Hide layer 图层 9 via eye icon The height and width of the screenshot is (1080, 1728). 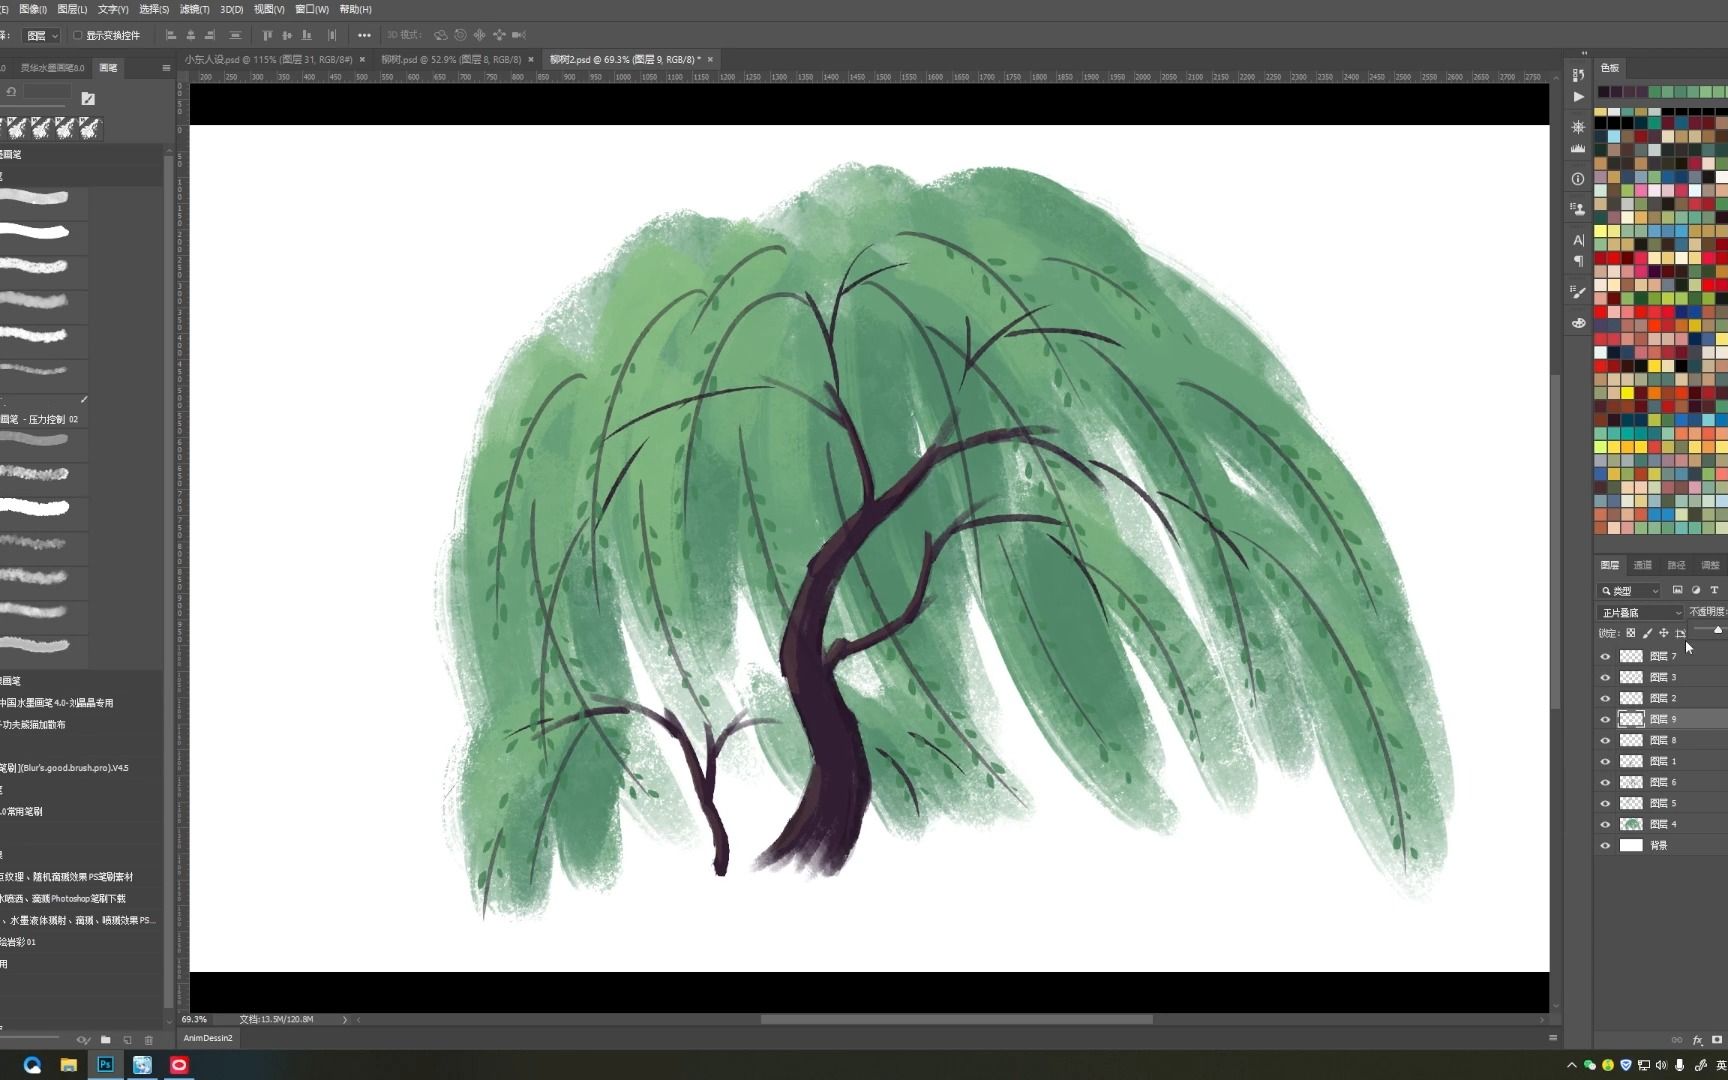coord(1605,720)
